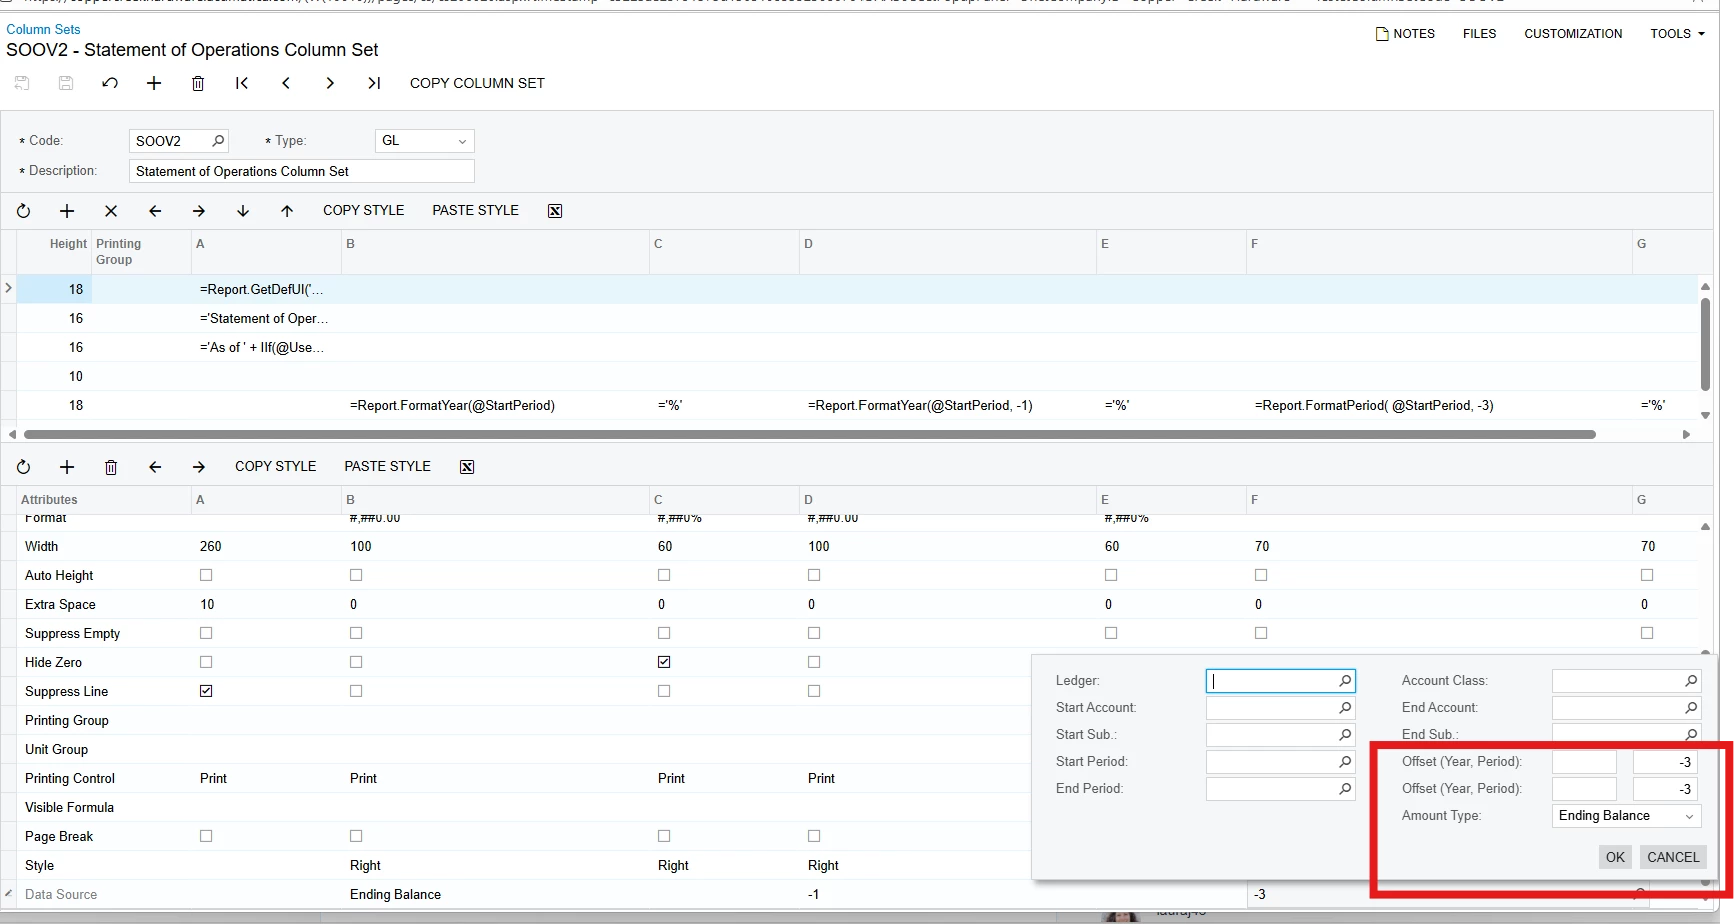Click Paste Style in the header grid toolbar
This screenshot has height=924, width=1734.
click(475, 211)
